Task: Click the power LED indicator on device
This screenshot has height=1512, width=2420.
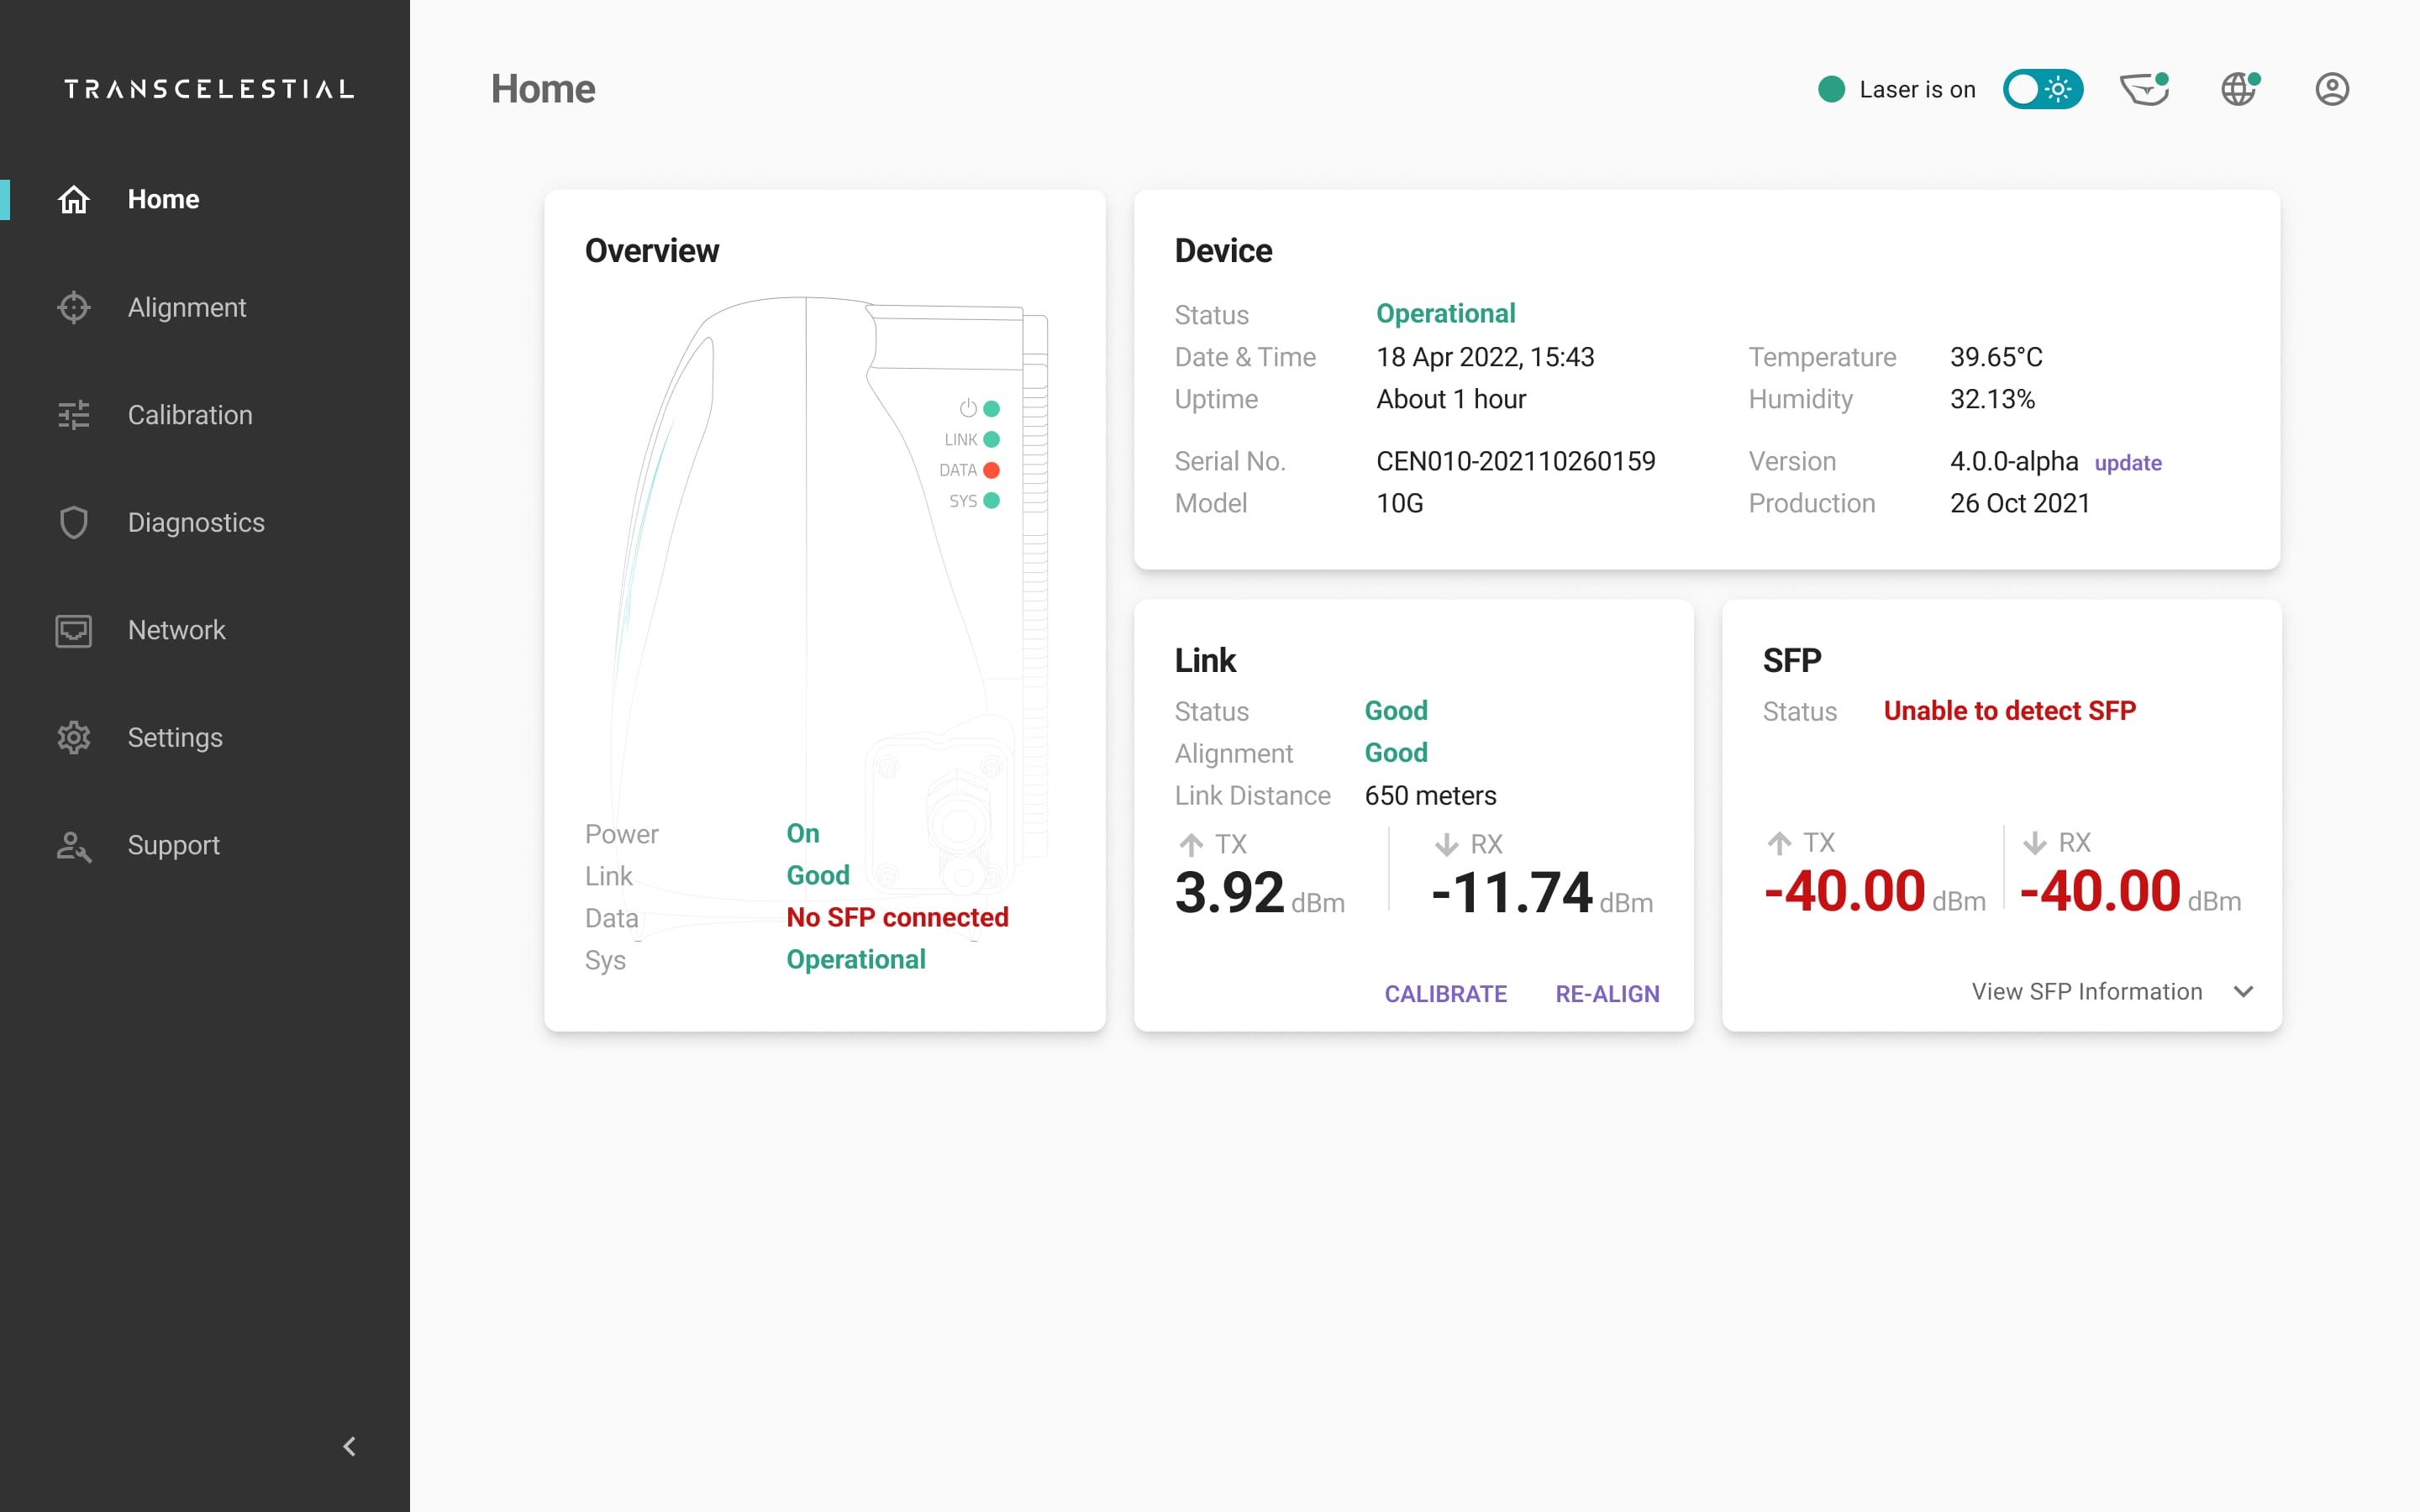Action: pyautogui.click(x=991, y=408)
